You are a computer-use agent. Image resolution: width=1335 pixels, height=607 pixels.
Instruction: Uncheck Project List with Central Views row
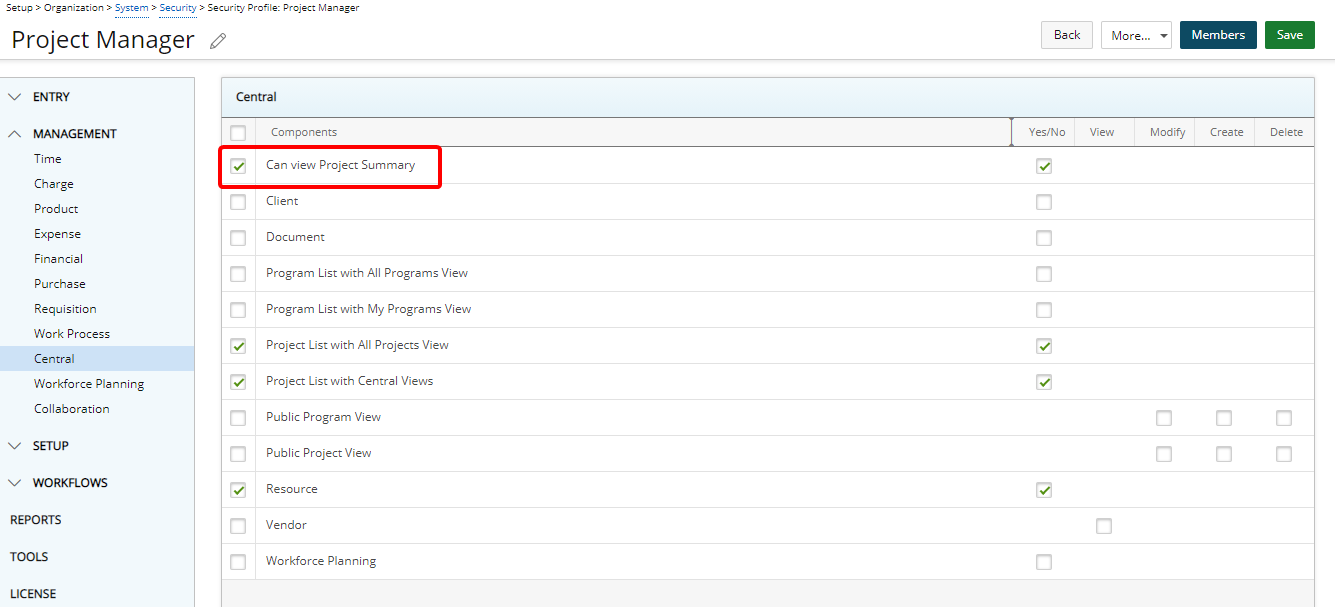click(x=238, y=382)
